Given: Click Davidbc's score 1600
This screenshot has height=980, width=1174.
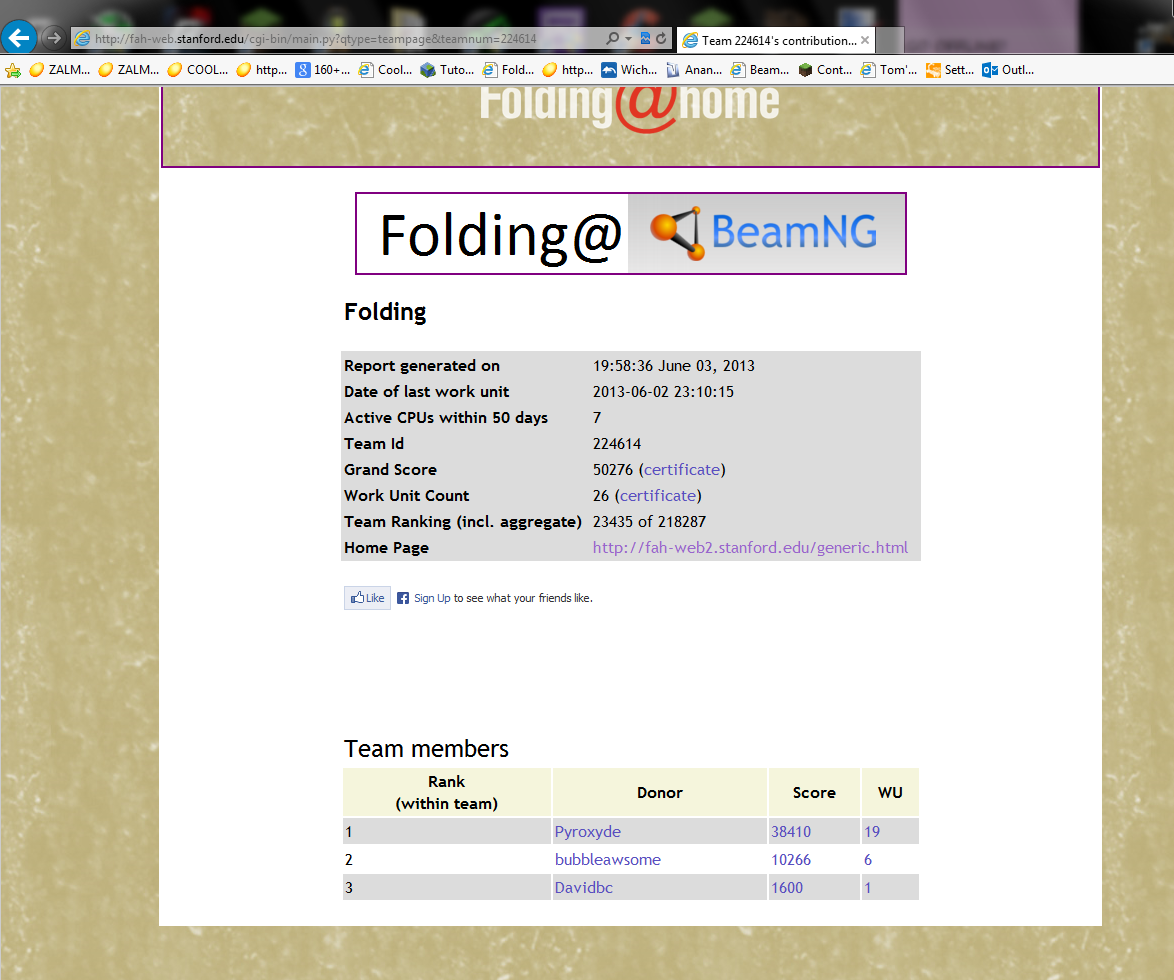Looking at the screenshot, I should [787, 887].
